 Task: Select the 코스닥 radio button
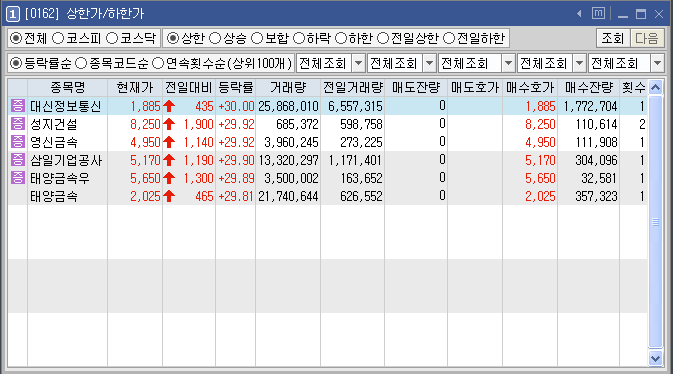tap(112, 38)
